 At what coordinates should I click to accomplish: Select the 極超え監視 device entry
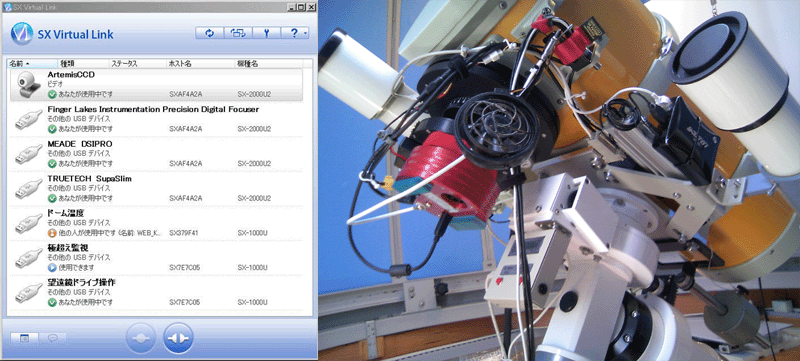pos(157,258)
